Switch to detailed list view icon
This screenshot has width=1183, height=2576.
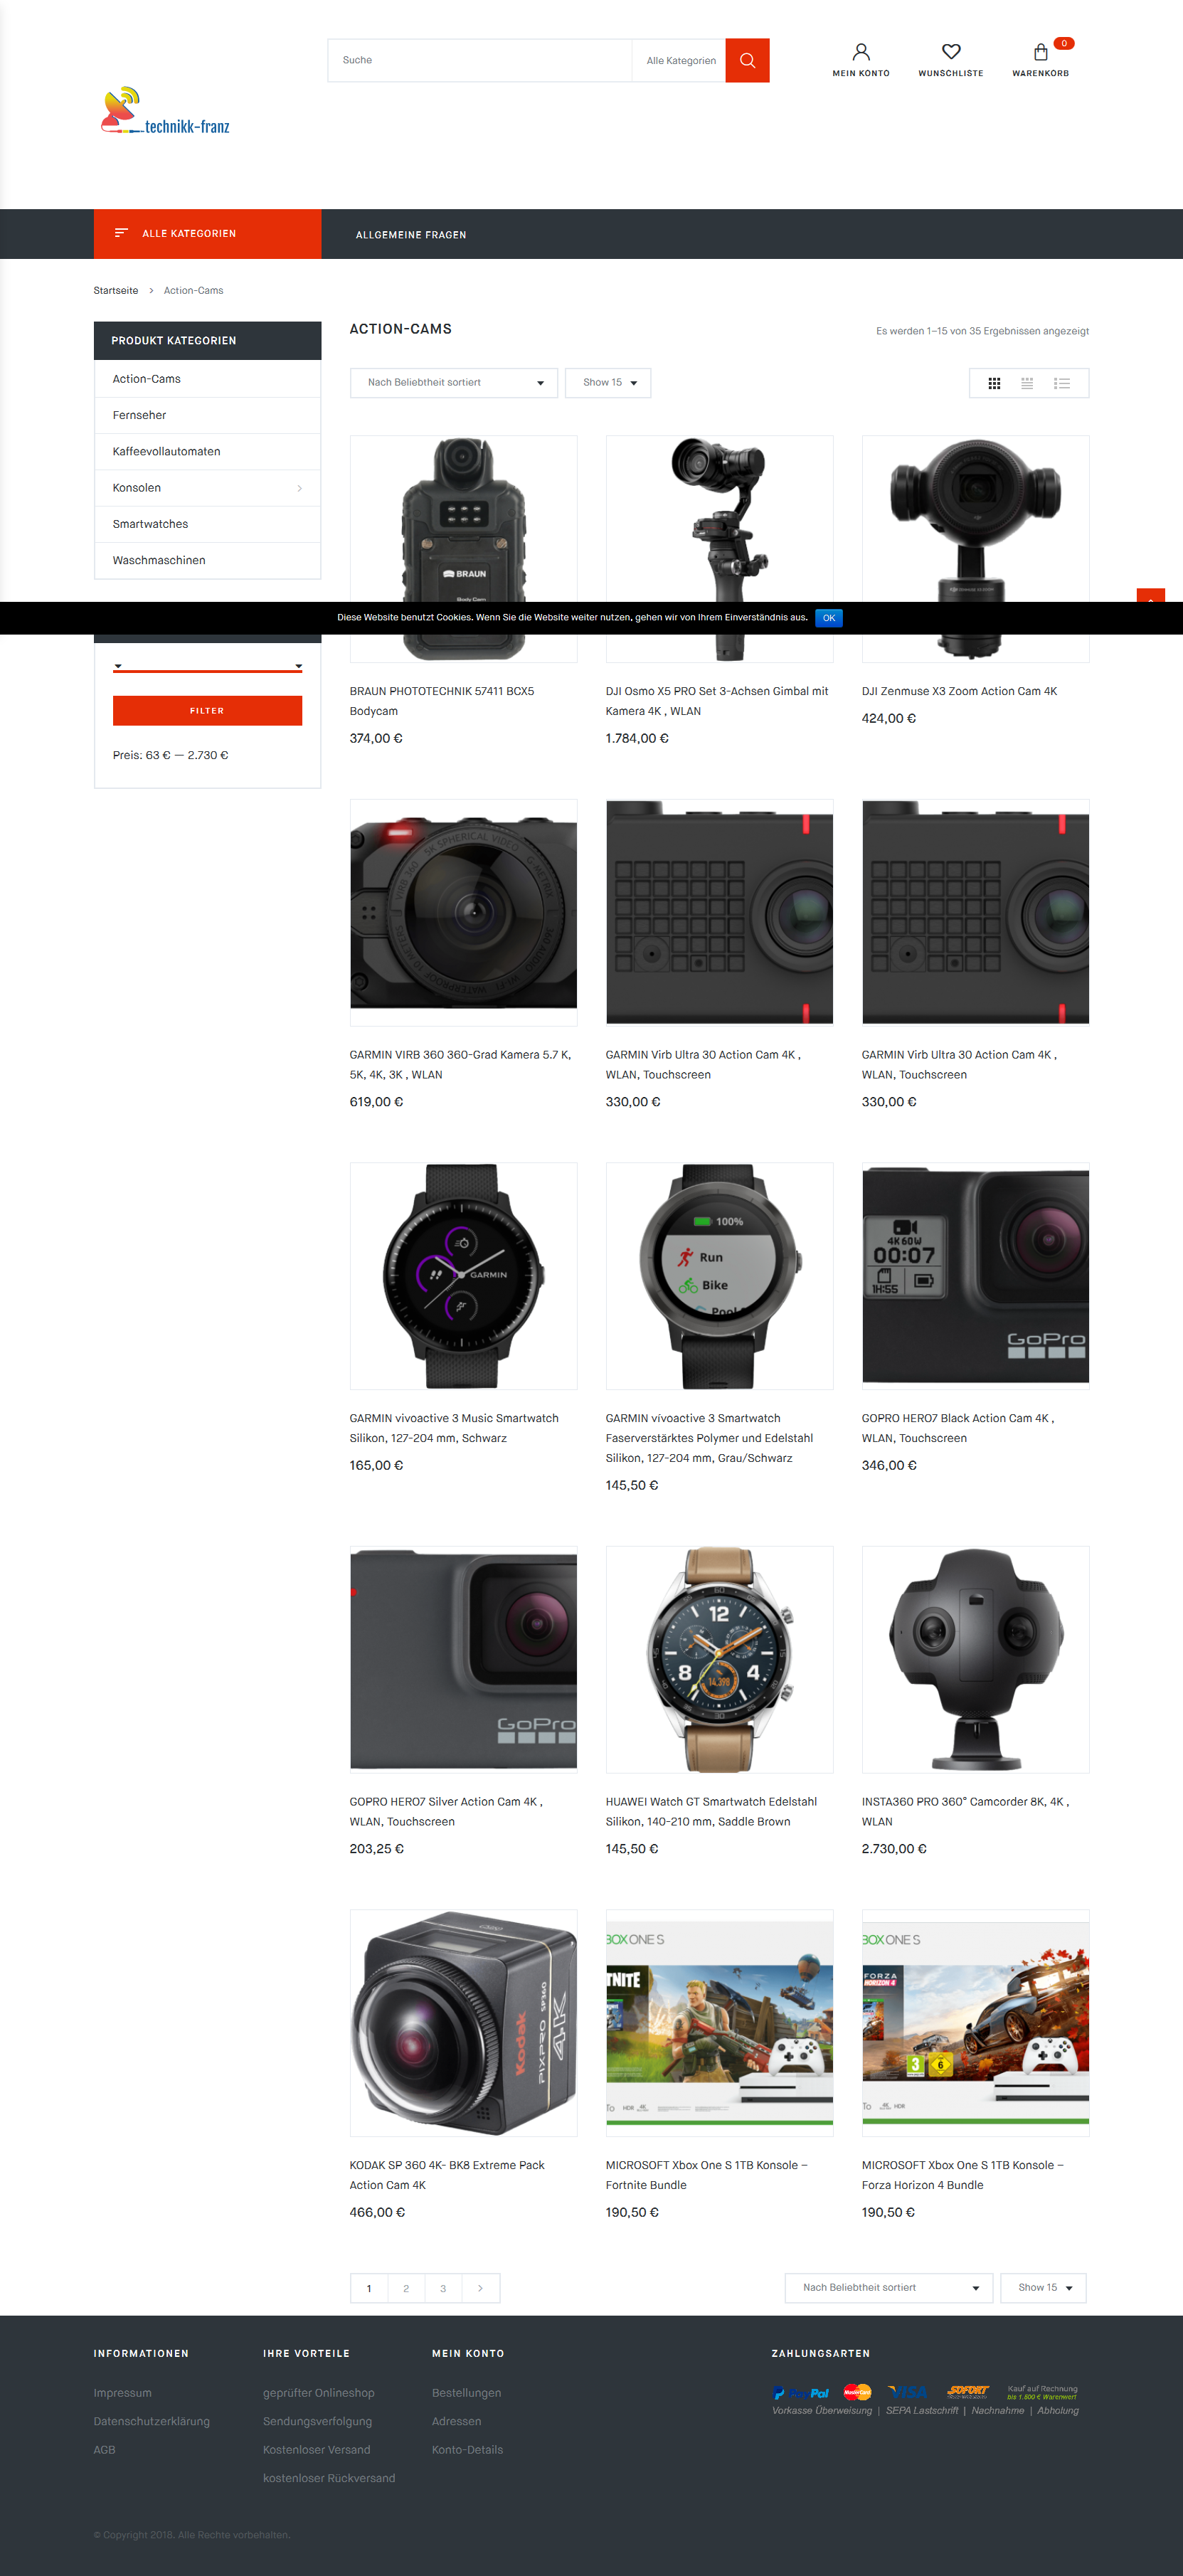pyautogui.click(x=1062, y=383)
